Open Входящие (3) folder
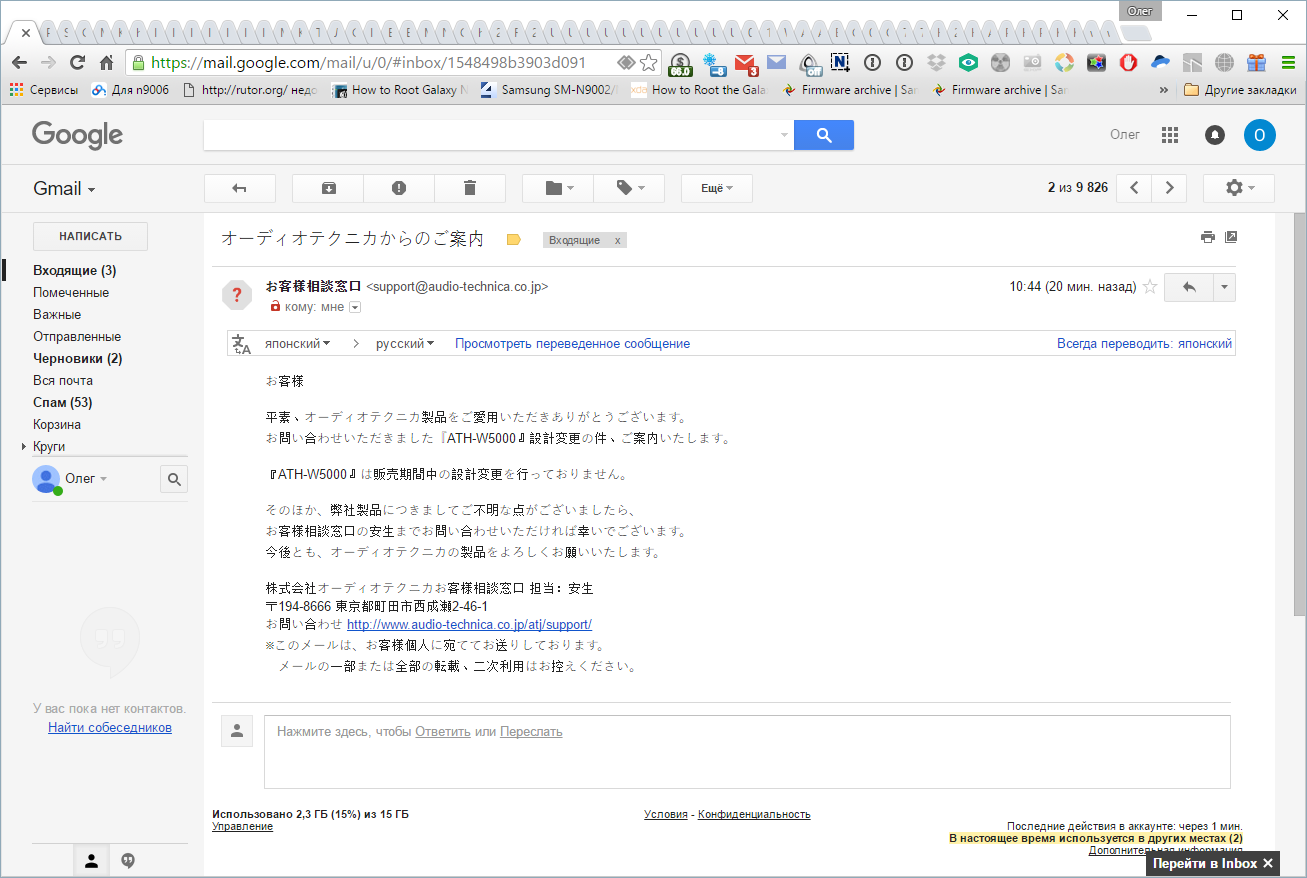The width and height of the screenshot is (1307, 878). pyautogui.click(x=75, y=271)
